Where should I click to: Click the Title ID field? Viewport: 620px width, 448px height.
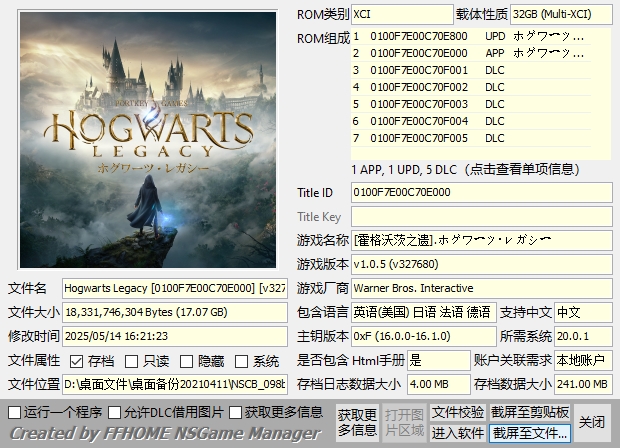482,193
